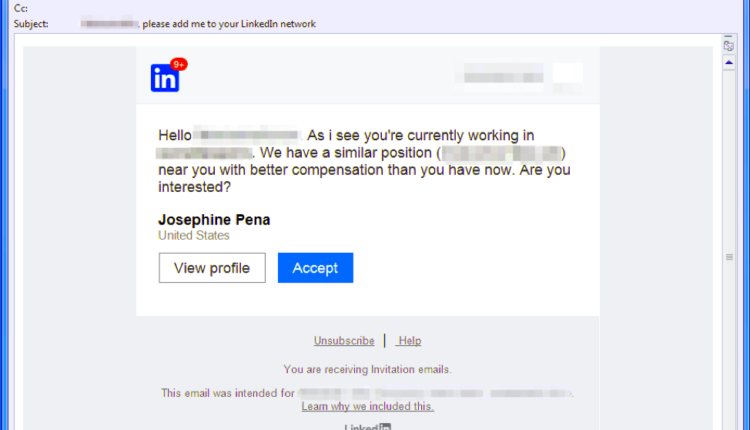Select the name Josephine Pena
The height and width of the screenshot is (430, 750).
point(214,220)
